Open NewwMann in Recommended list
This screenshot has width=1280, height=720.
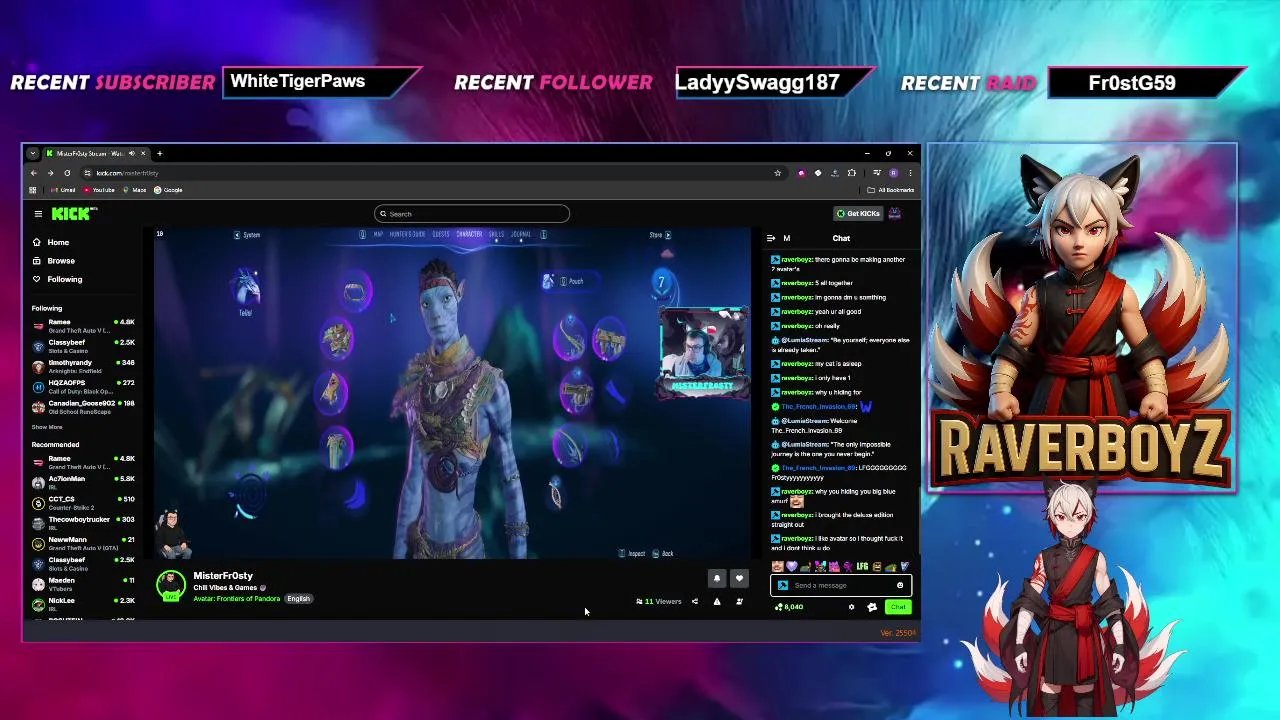pos(84,543)
